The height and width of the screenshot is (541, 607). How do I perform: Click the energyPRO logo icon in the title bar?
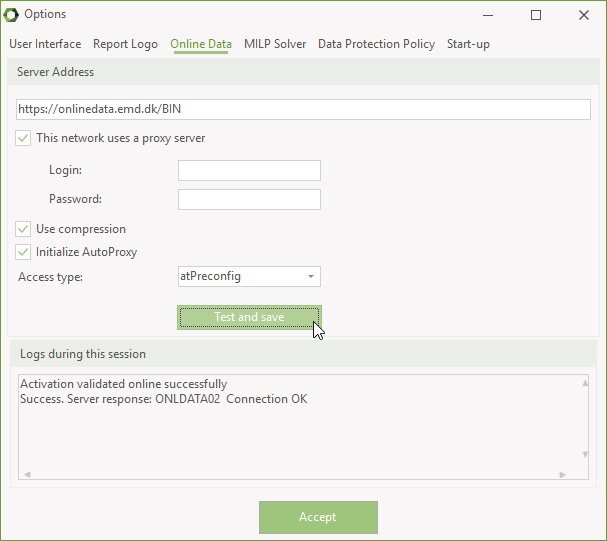coord(11,15)
